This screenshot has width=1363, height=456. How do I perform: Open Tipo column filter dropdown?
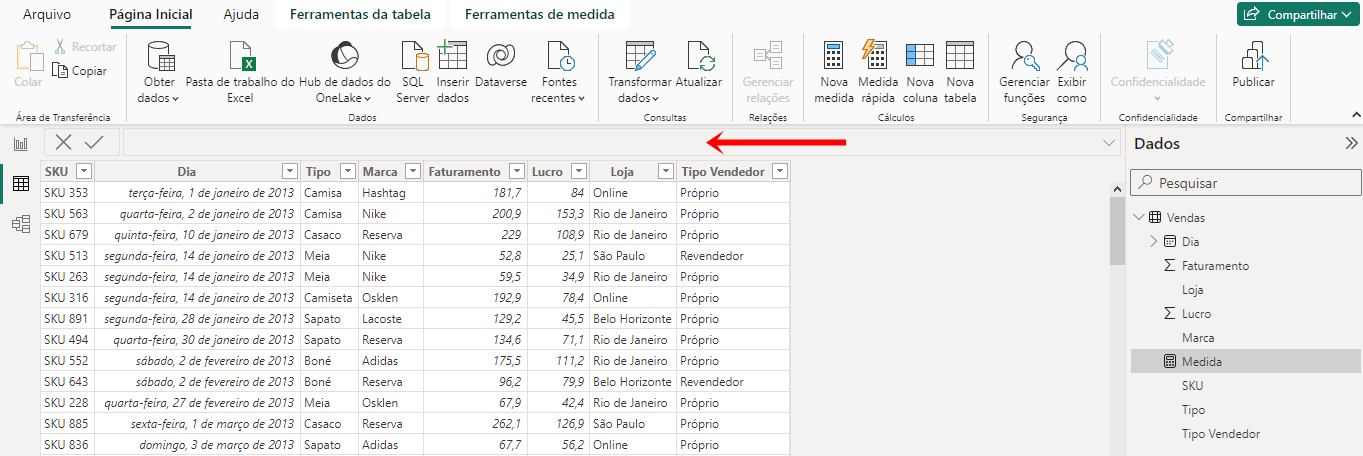348,171
